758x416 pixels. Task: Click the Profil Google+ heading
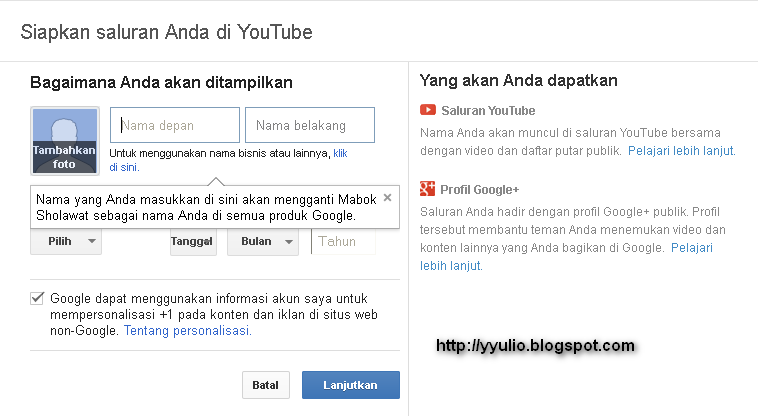pos(480,190)
